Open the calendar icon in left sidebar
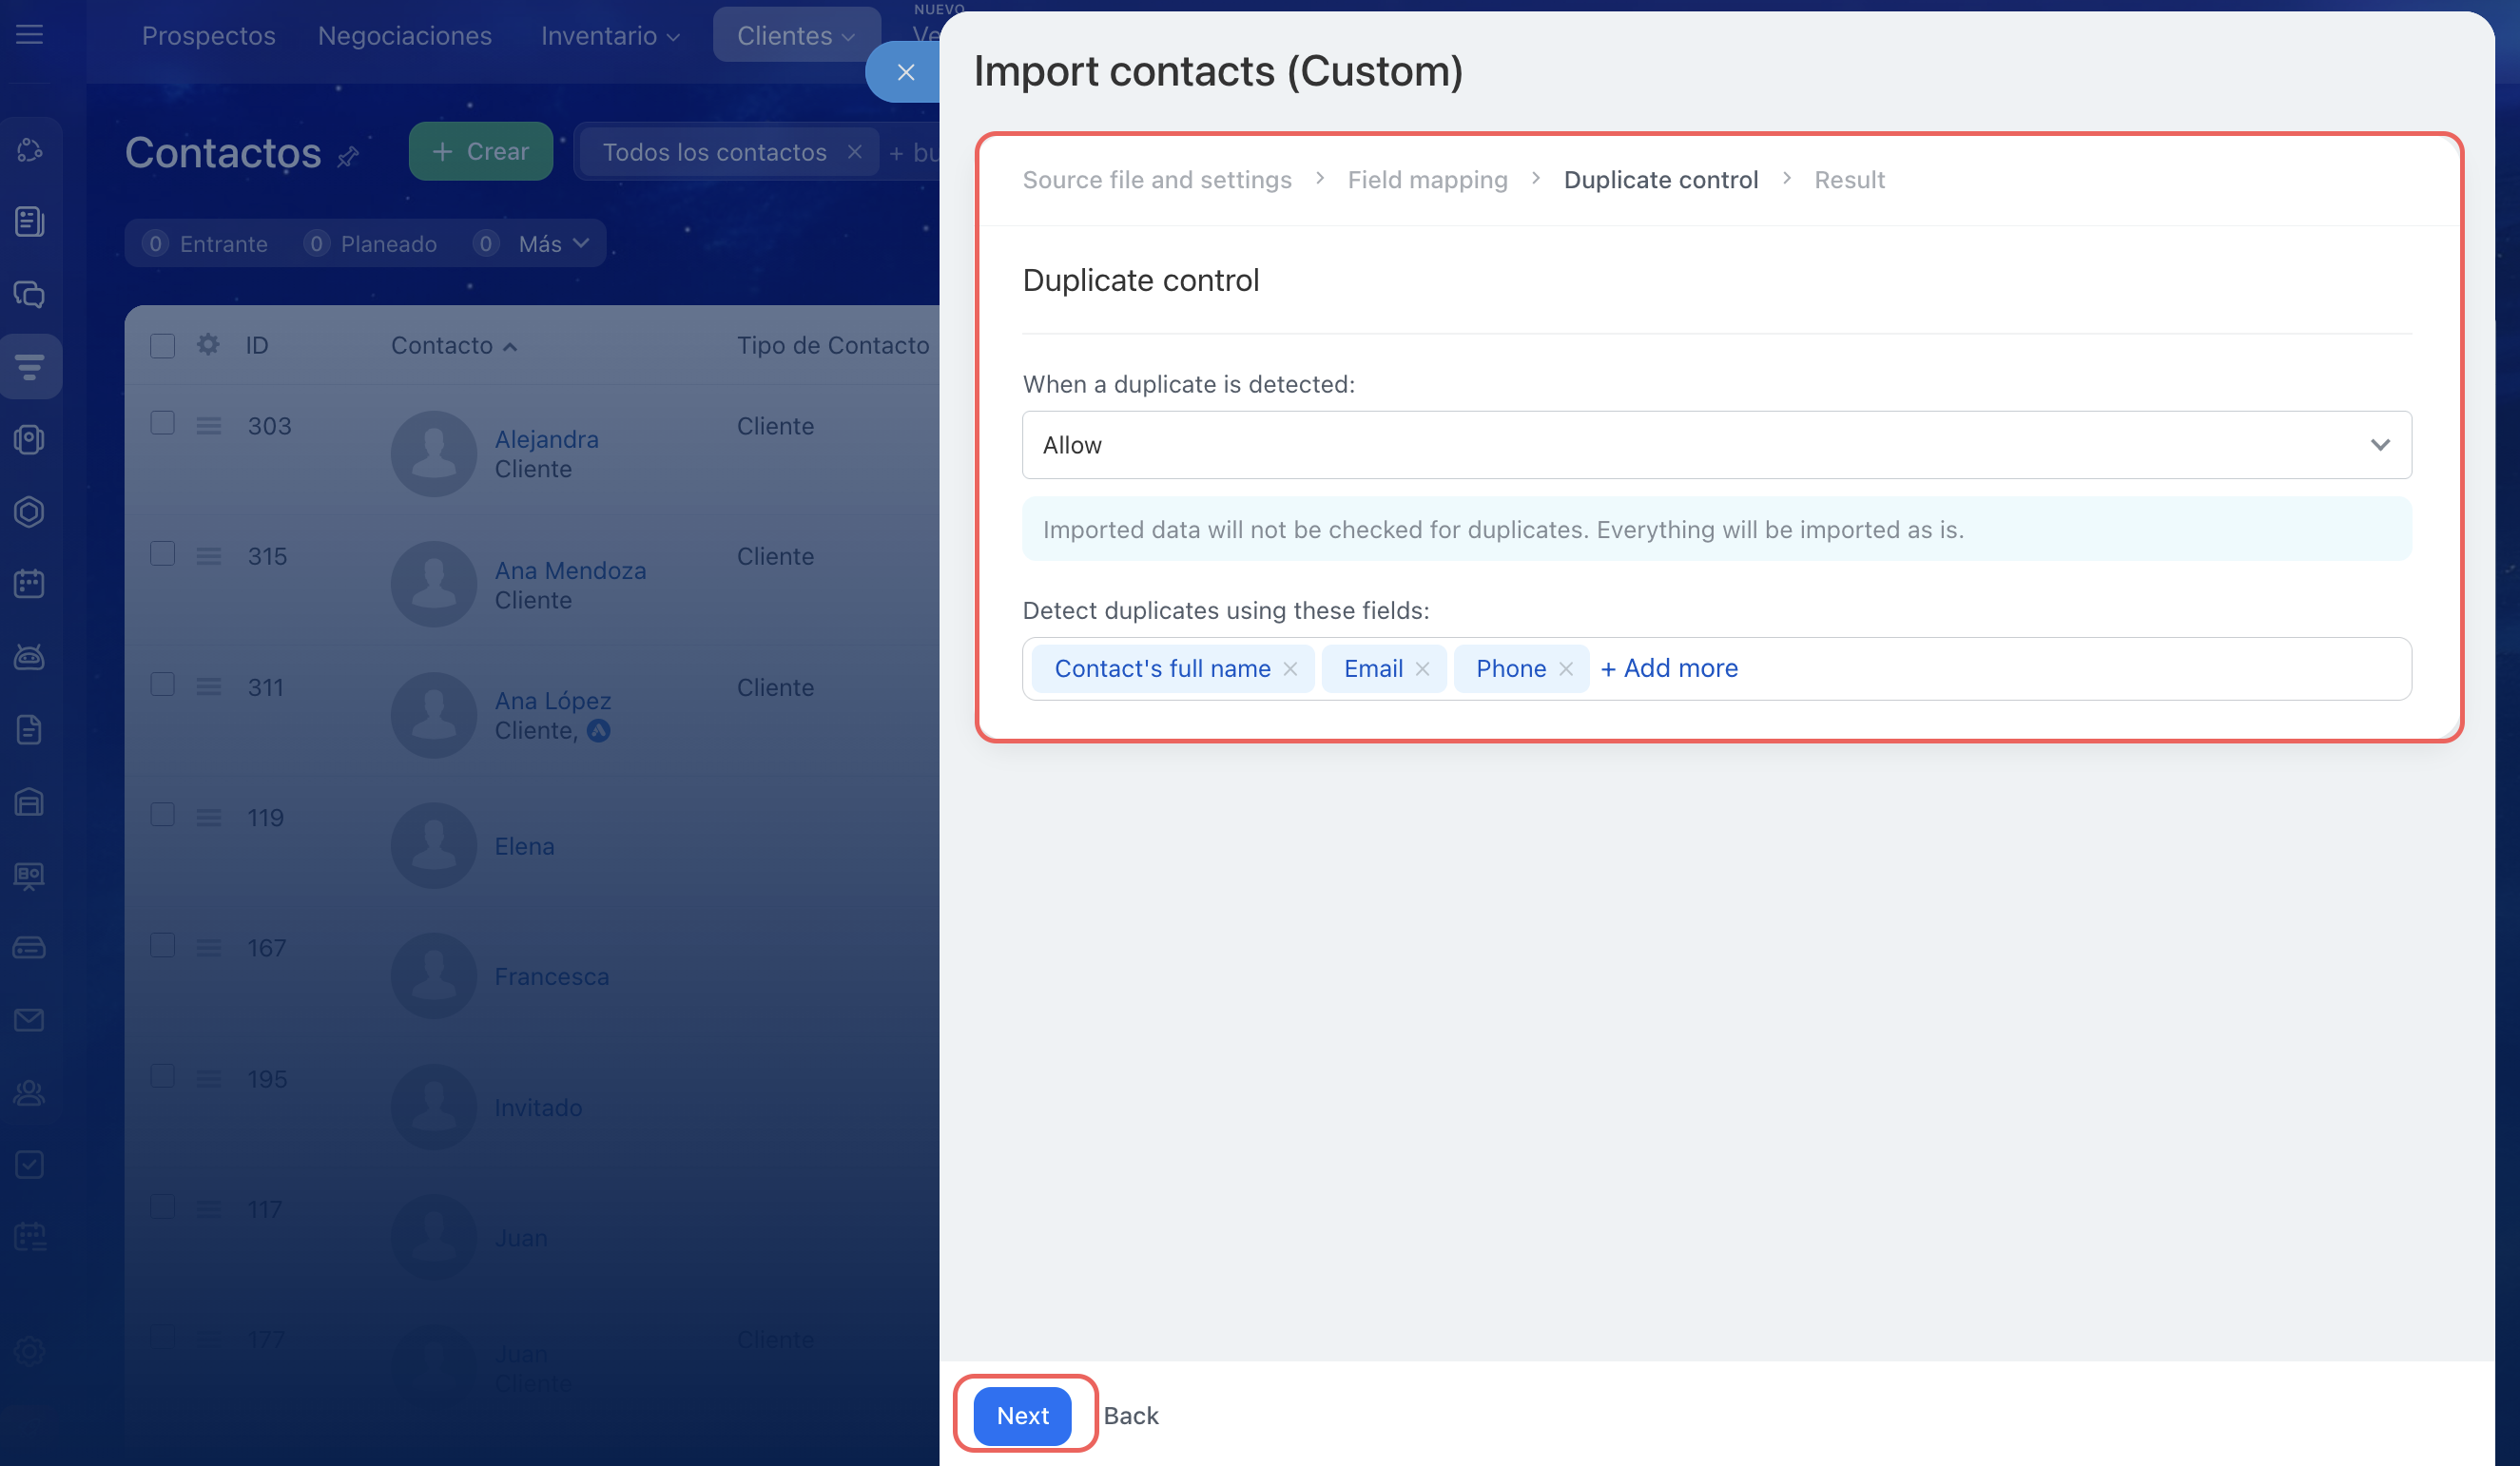2520x1466 pixels. point(30,584)
